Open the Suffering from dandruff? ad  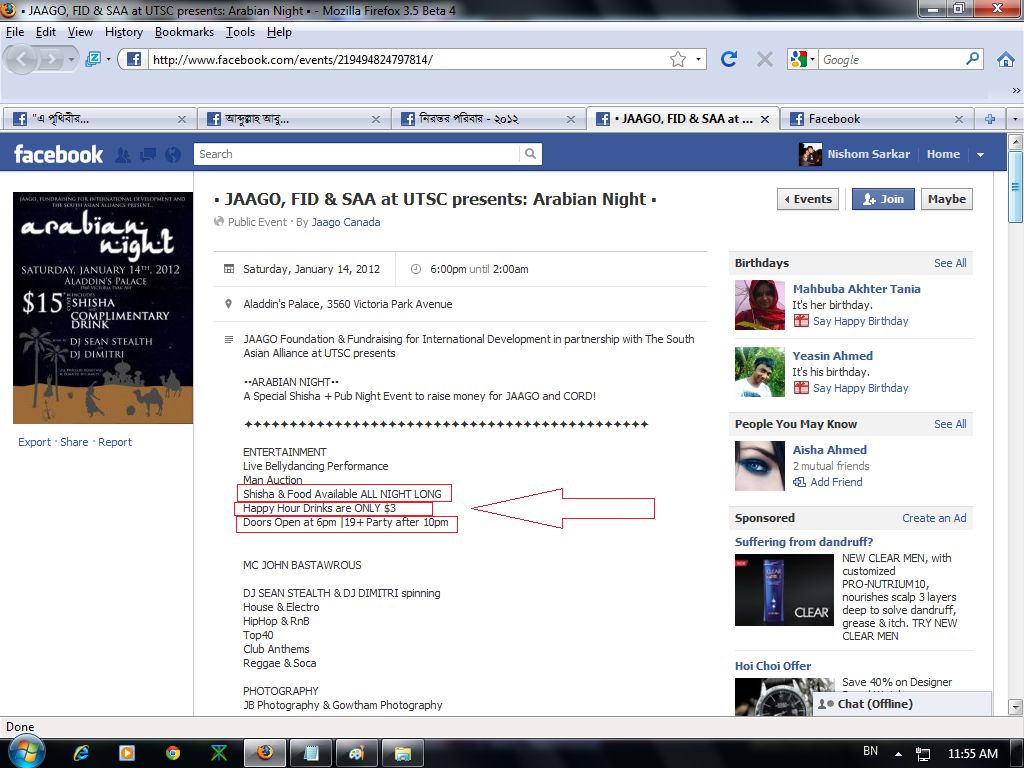(x=803, y=542)
